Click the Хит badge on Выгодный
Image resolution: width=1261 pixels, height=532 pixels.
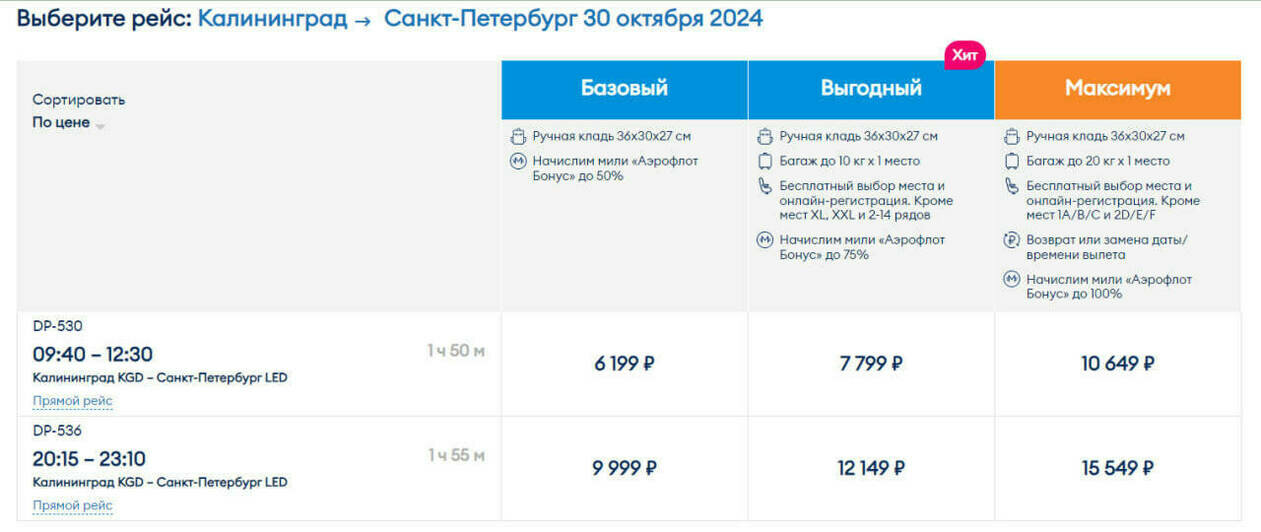point(964,56)
